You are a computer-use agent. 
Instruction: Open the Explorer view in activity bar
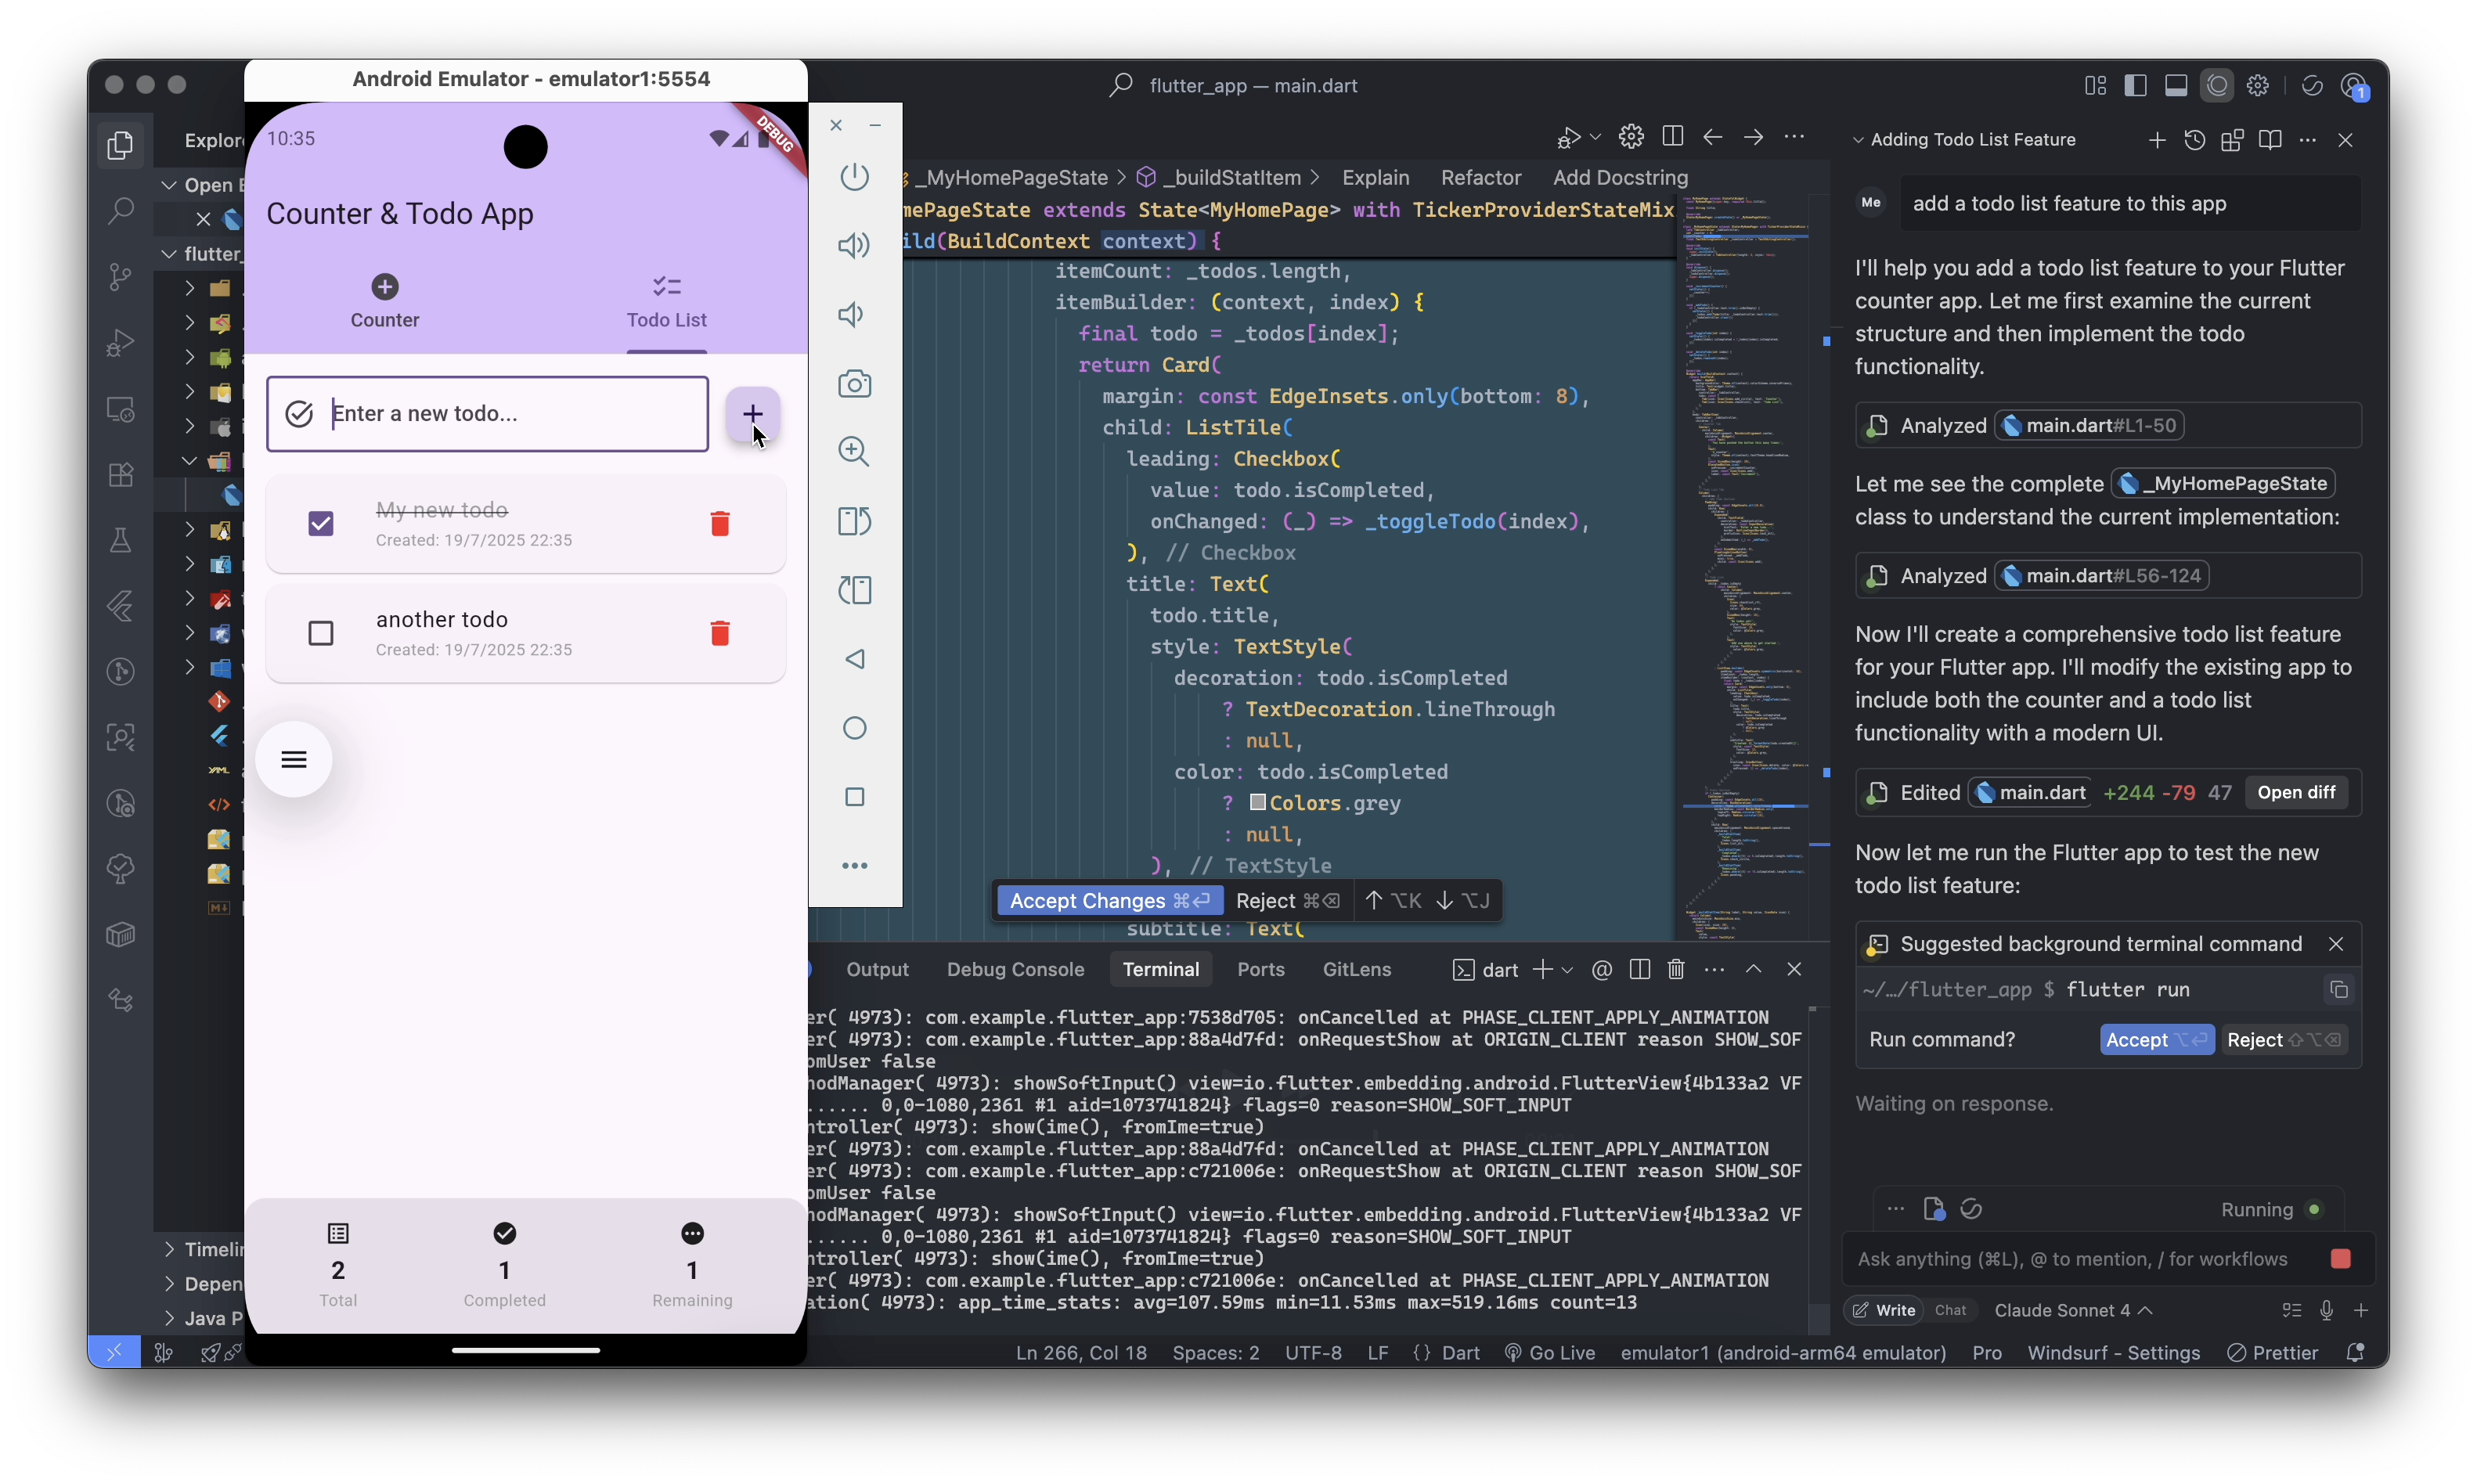point(120,145)
